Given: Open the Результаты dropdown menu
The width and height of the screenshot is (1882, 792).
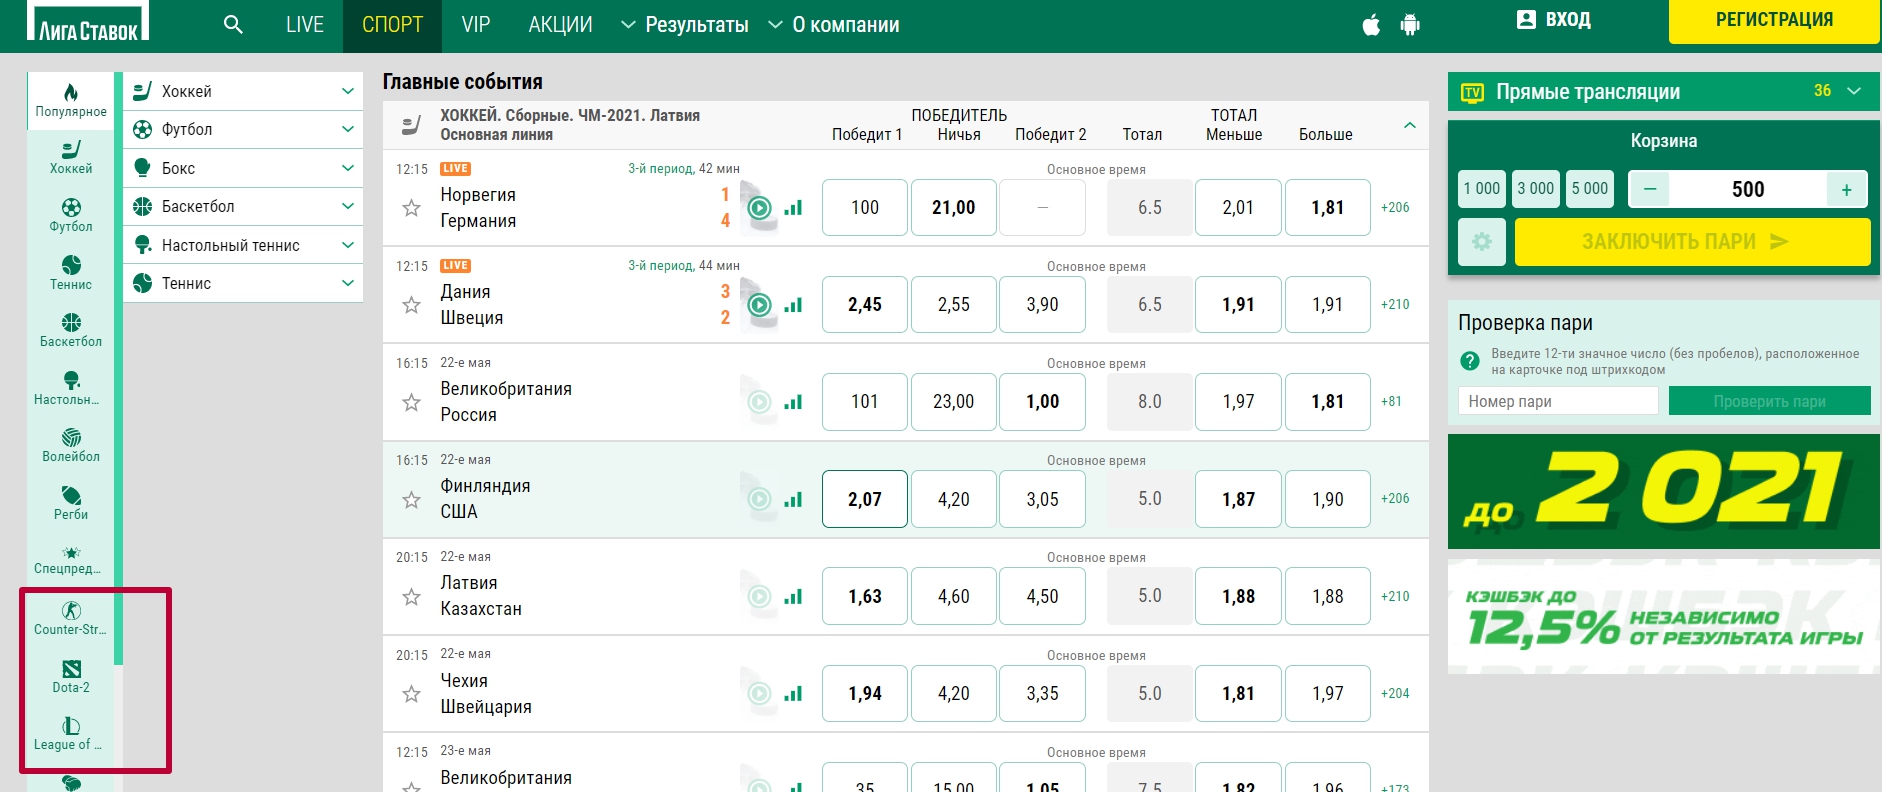Looking at the screenshot, I should 685,25.
